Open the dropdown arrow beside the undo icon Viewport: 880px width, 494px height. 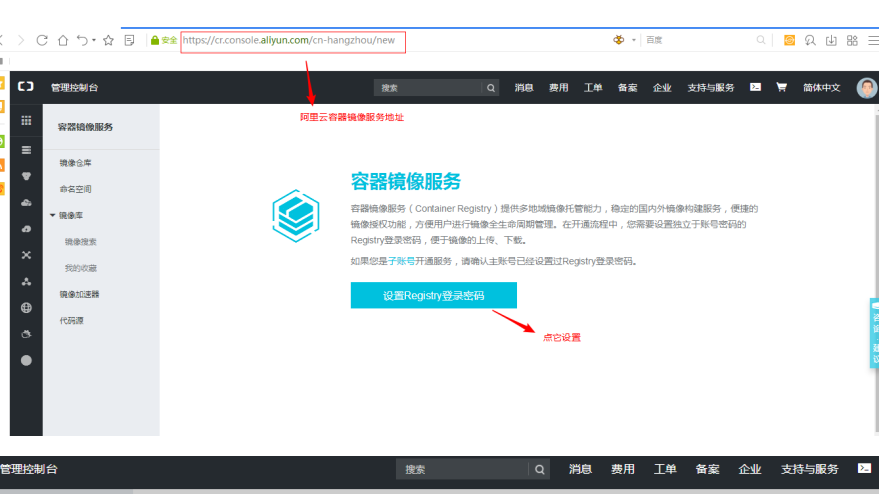(94, 40)
